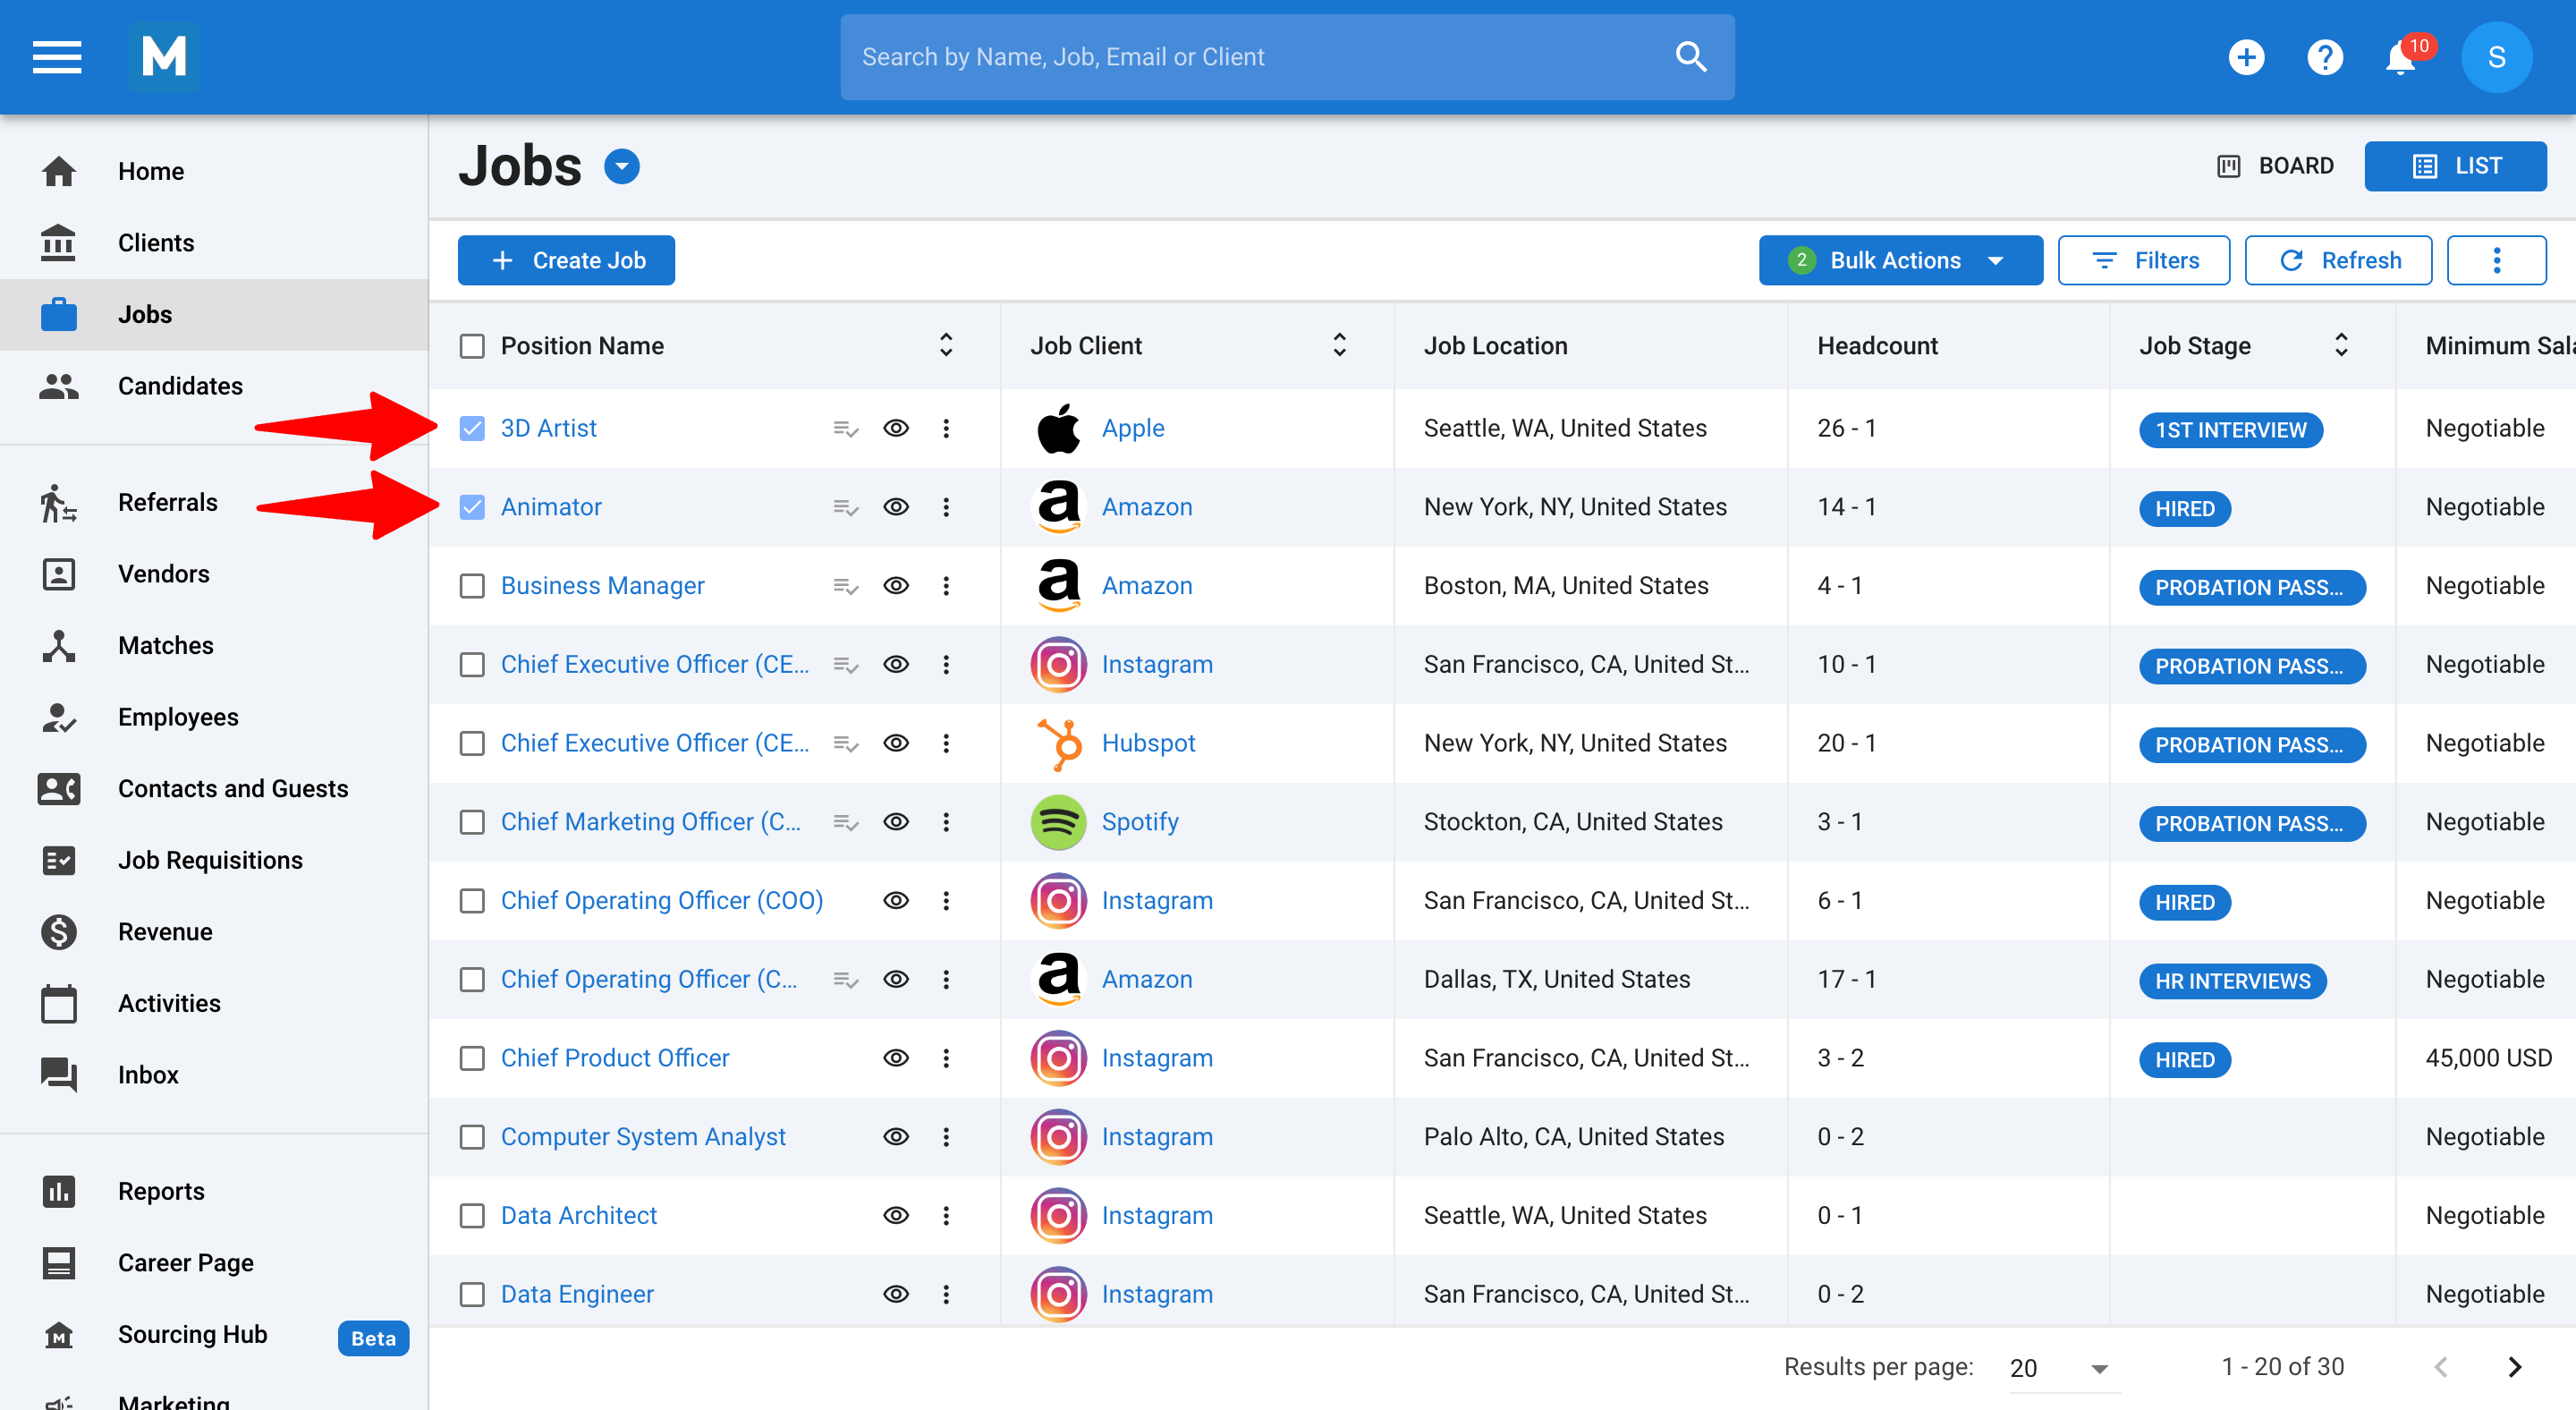Click the notes icon on Business Manager row
Viewport: 2576px width, 1410px height.
point(846,587)
